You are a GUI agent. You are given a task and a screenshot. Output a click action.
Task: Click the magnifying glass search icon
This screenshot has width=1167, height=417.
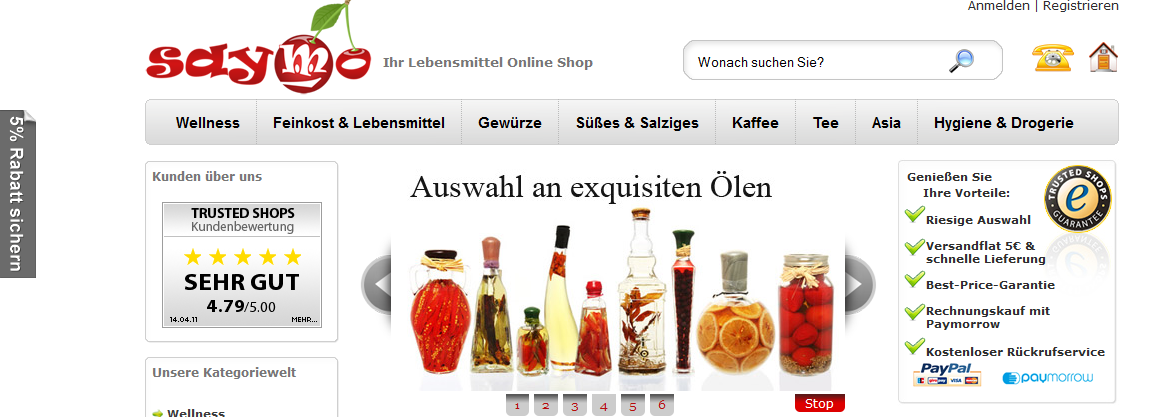[x=961, y=61]
